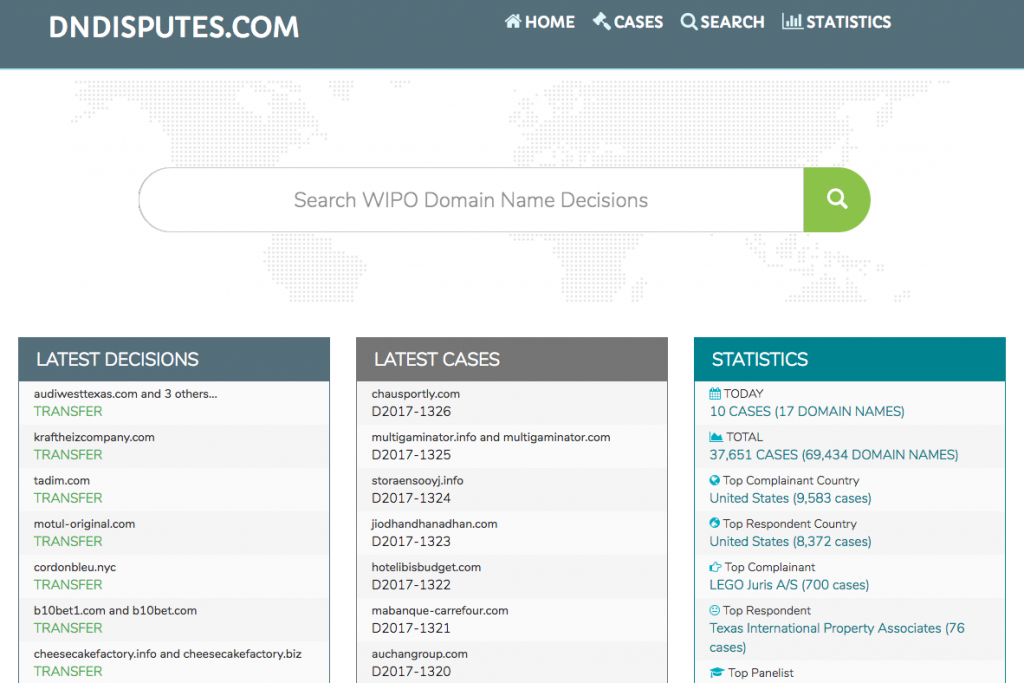Open the Cases menu item

pos(628,22)
